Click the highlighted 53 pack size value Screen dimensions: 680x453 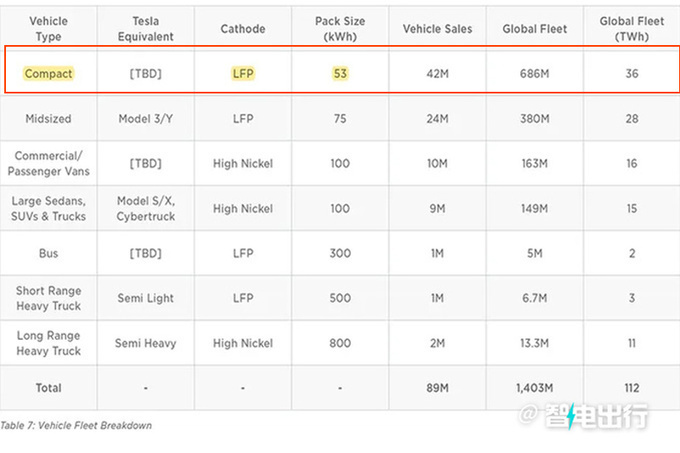pyautogui.click(x=341, y=74)
